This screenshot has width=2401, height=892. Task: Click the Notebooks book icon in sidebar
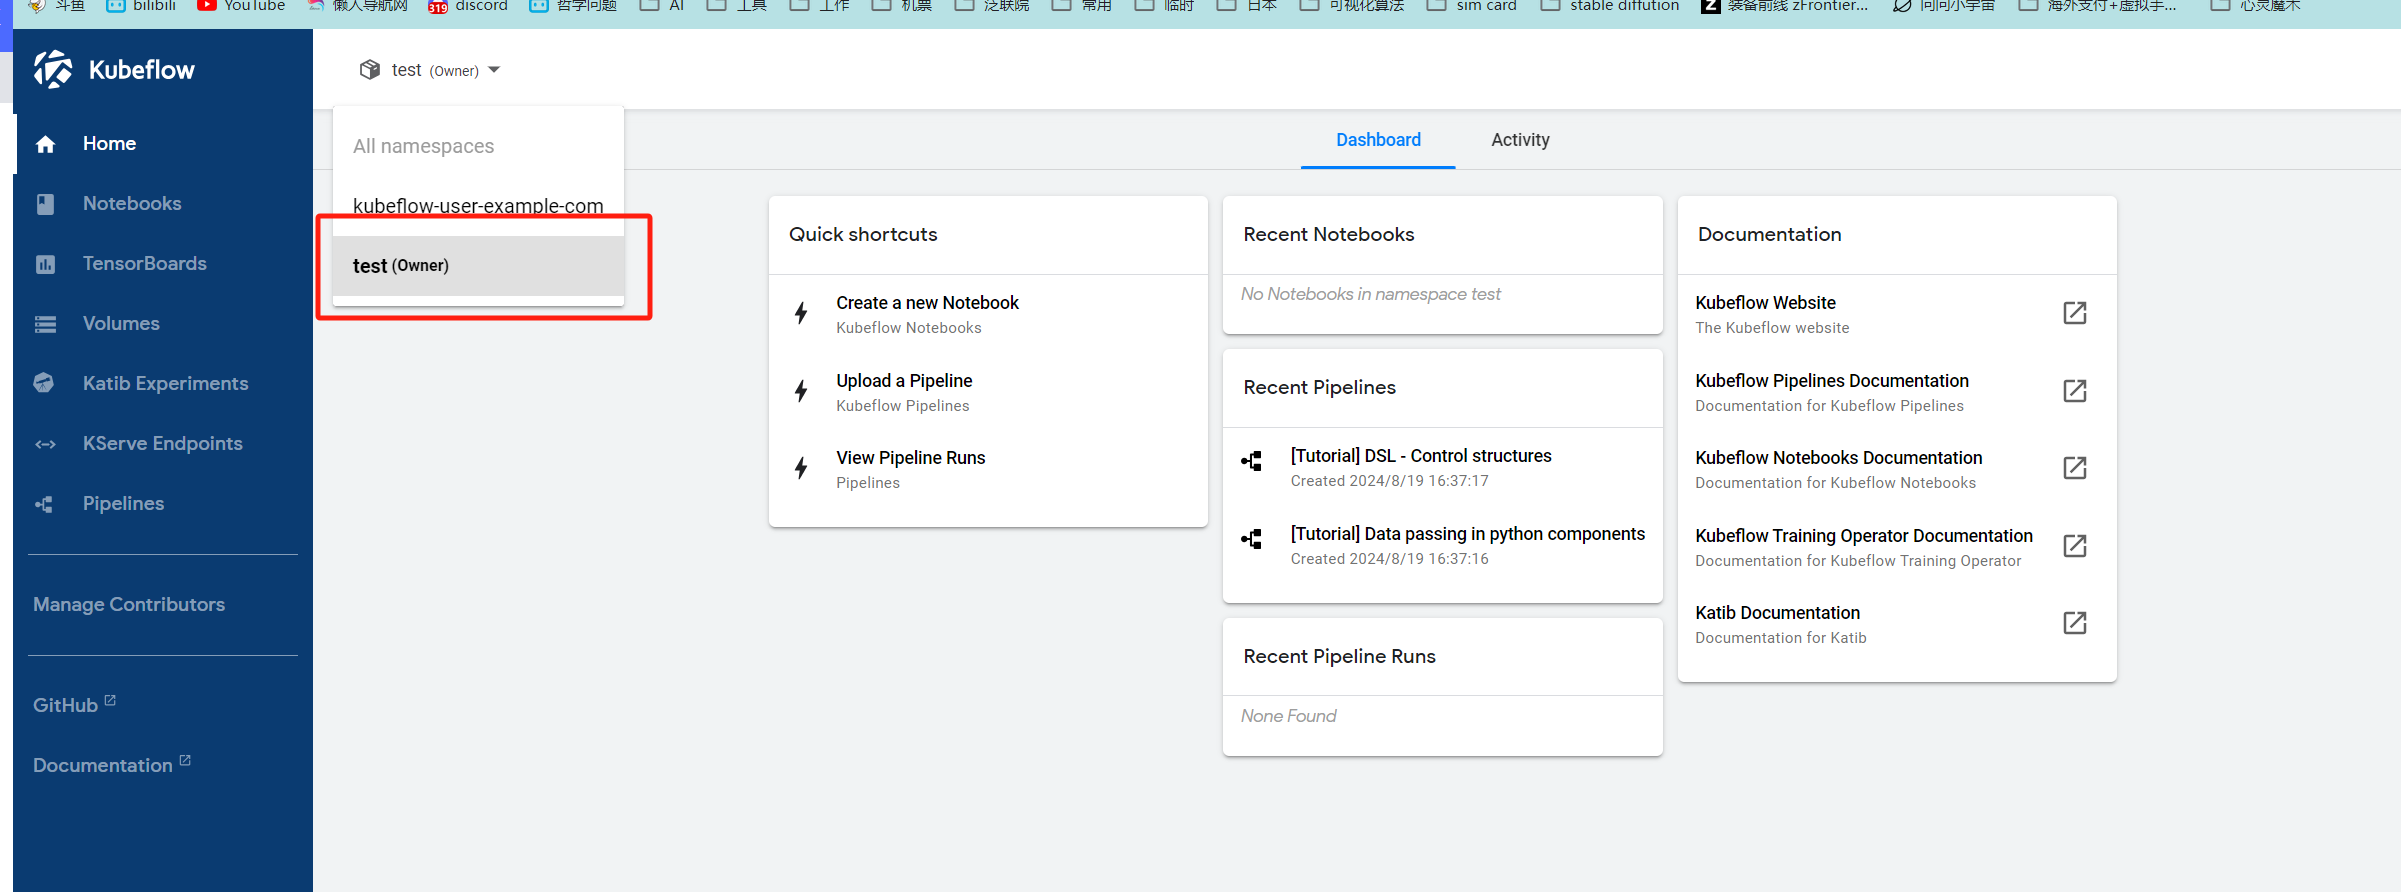pyautogui.click(x=45, y=204)
